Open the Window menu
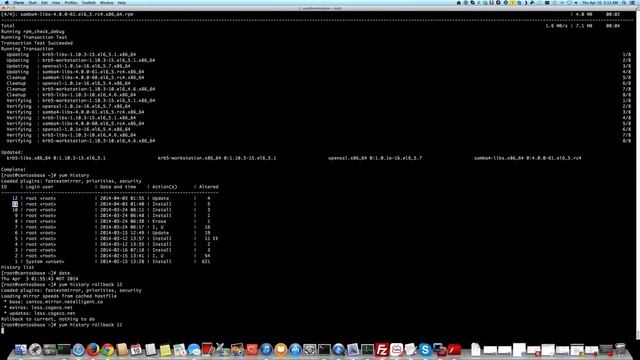The width and height of the screenshot is (640, 360). coord(107,2)
